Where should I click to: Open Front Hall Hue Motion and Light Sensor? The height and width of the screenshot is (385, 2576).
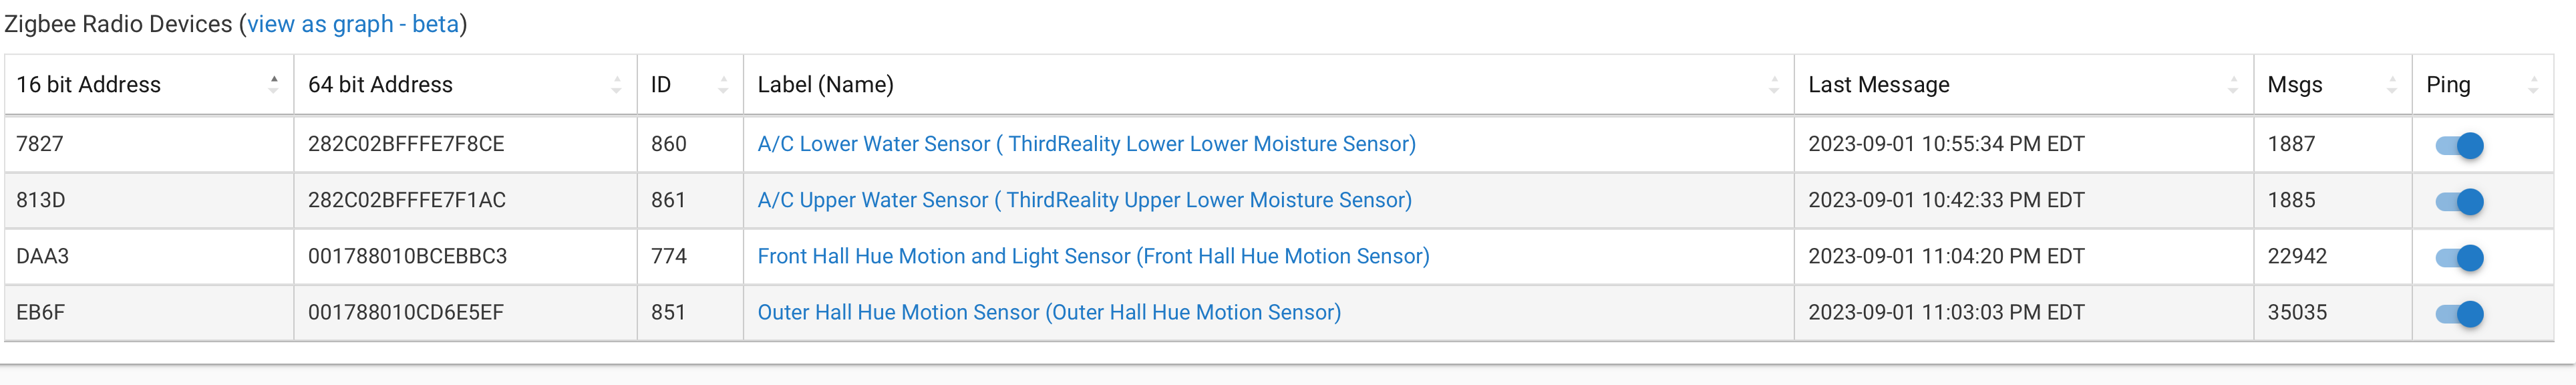tap(1093, 256)
